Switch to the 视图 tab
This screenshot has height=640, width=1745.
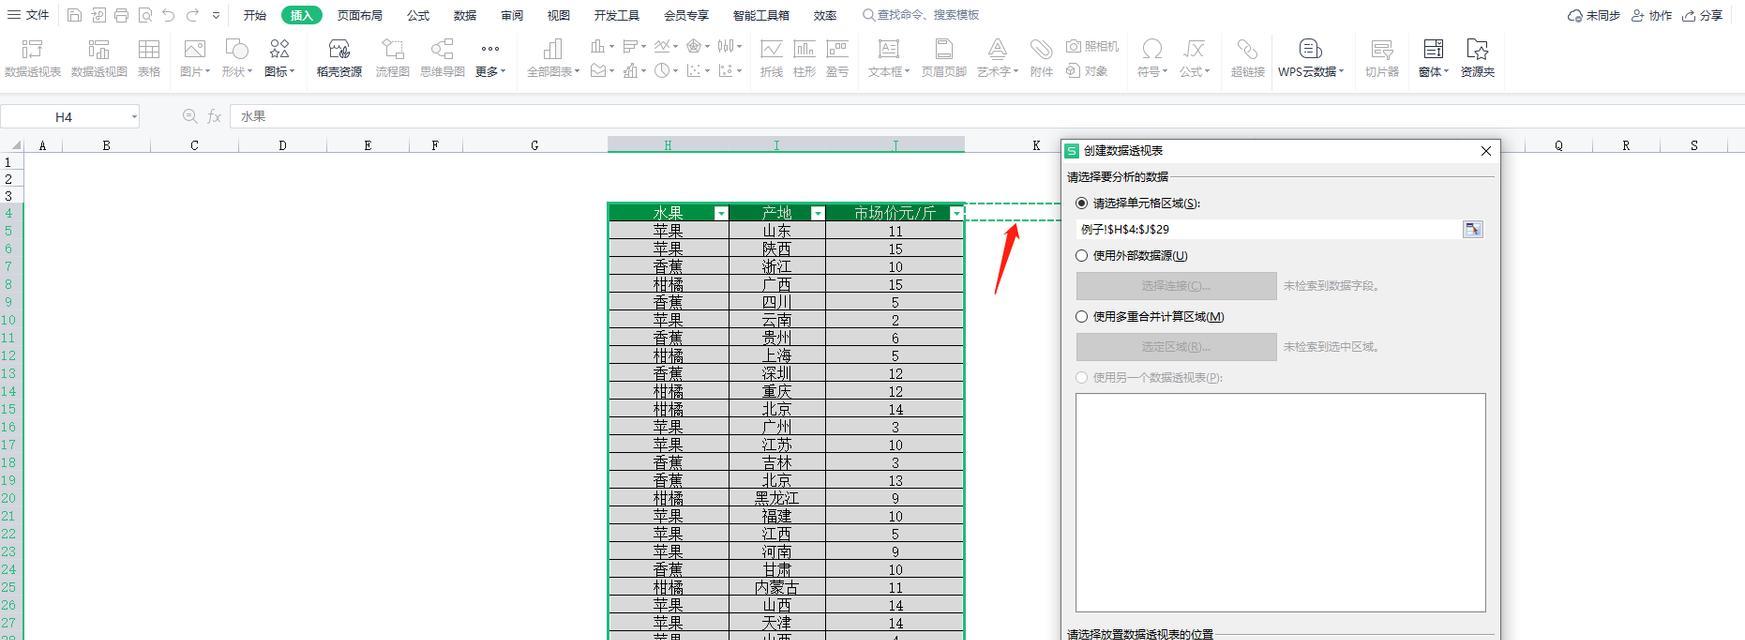click(x=559, y=15)
